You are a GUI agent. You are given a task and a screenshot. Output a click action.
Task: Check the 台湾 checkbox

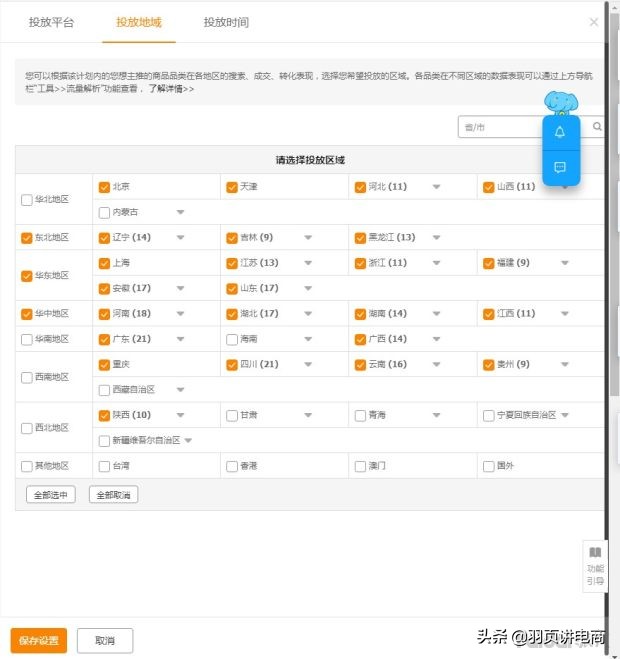[x=104, y=466]
